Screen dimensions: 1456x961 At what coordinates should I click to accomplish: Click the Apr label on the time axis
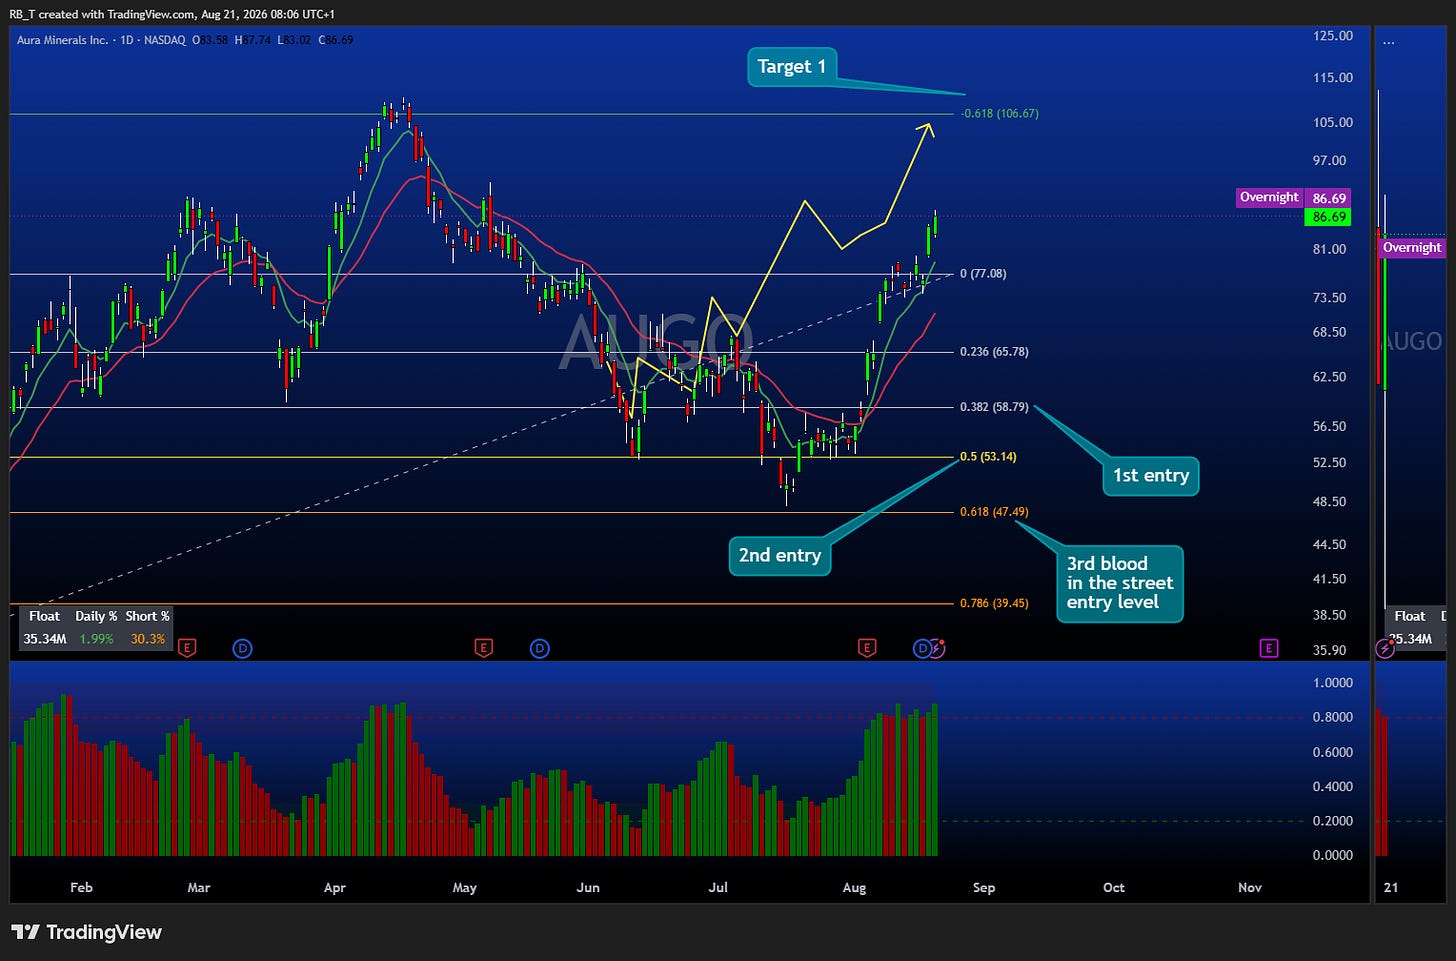335,887
